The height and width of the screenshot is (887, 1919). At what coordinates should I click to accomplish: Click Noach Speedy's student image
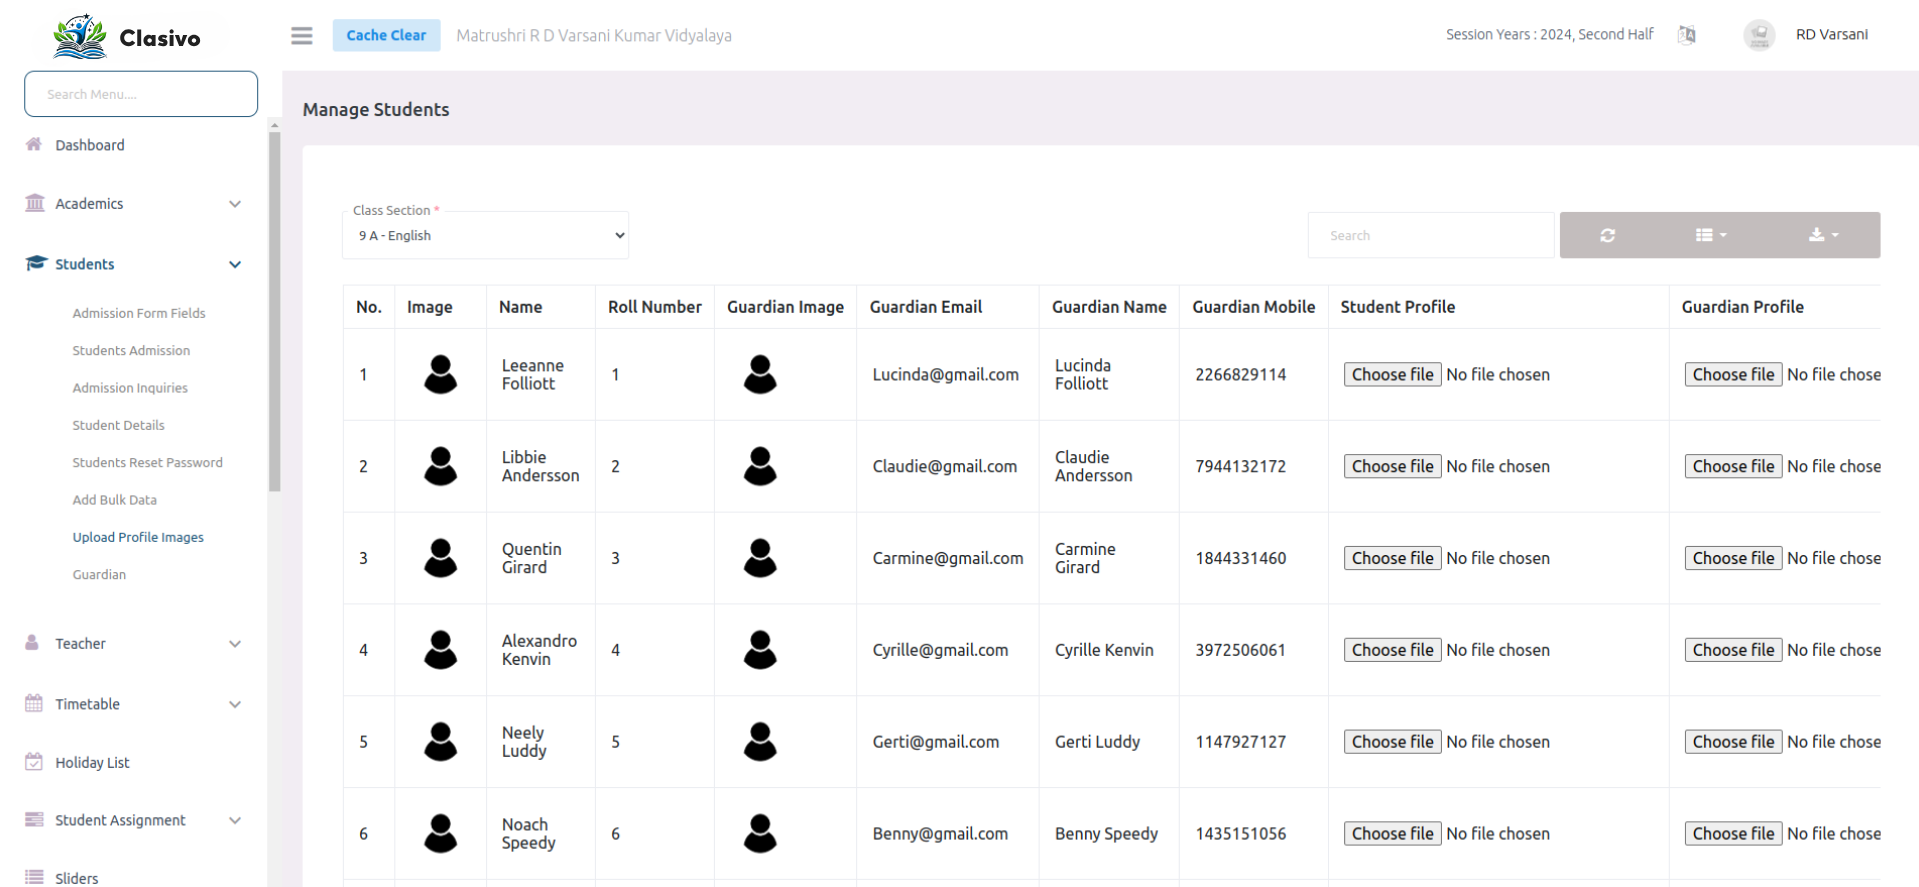[x=441, y=833]
